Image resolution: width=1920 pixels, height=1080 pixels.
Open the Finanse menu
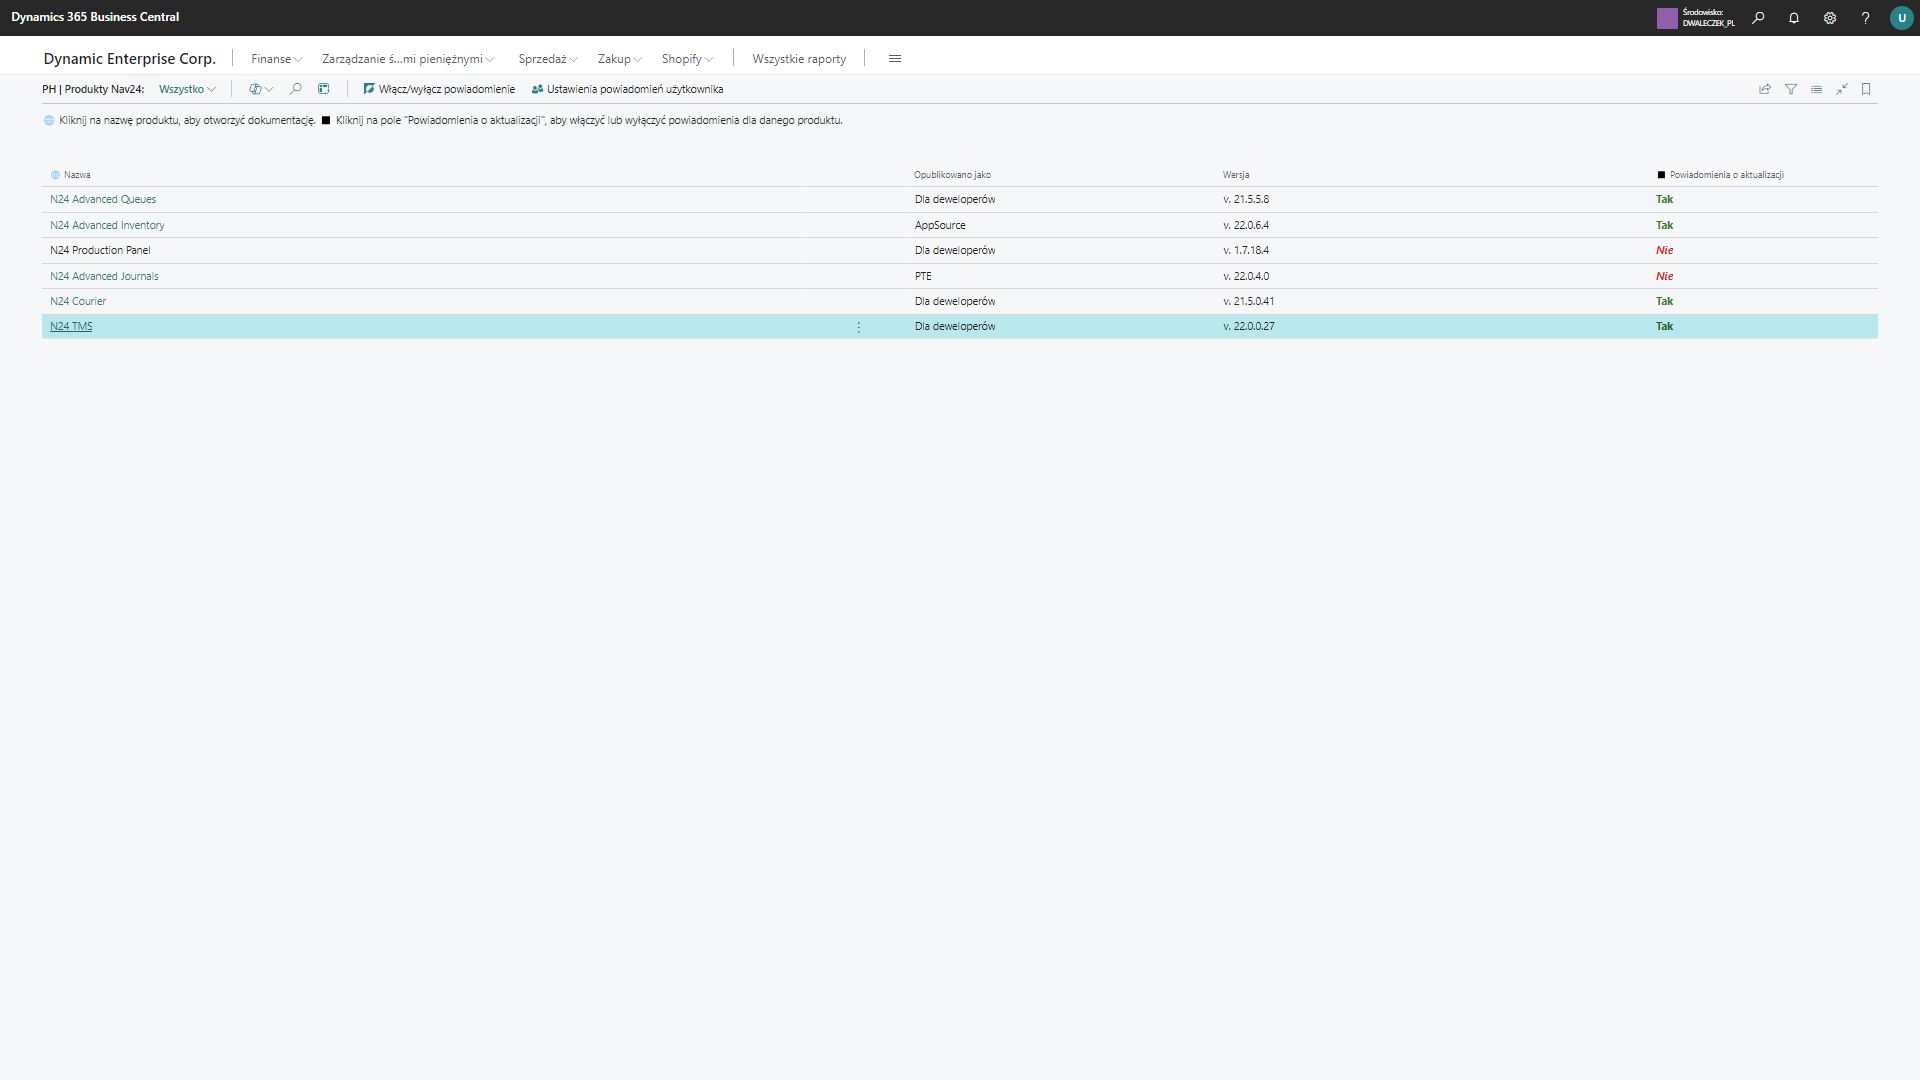tap(275, 59)
